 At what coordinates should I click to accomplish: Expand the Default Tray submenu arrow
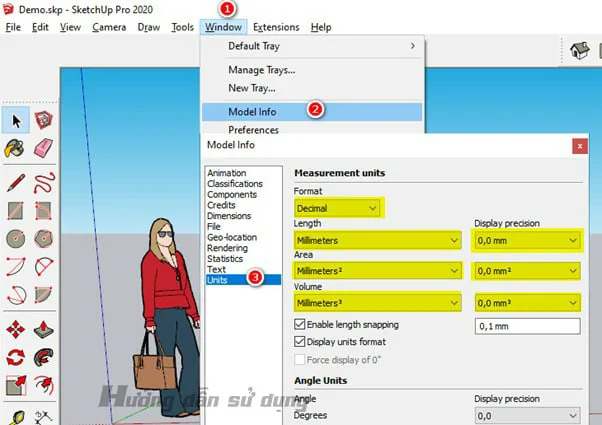tap(413, 46)
